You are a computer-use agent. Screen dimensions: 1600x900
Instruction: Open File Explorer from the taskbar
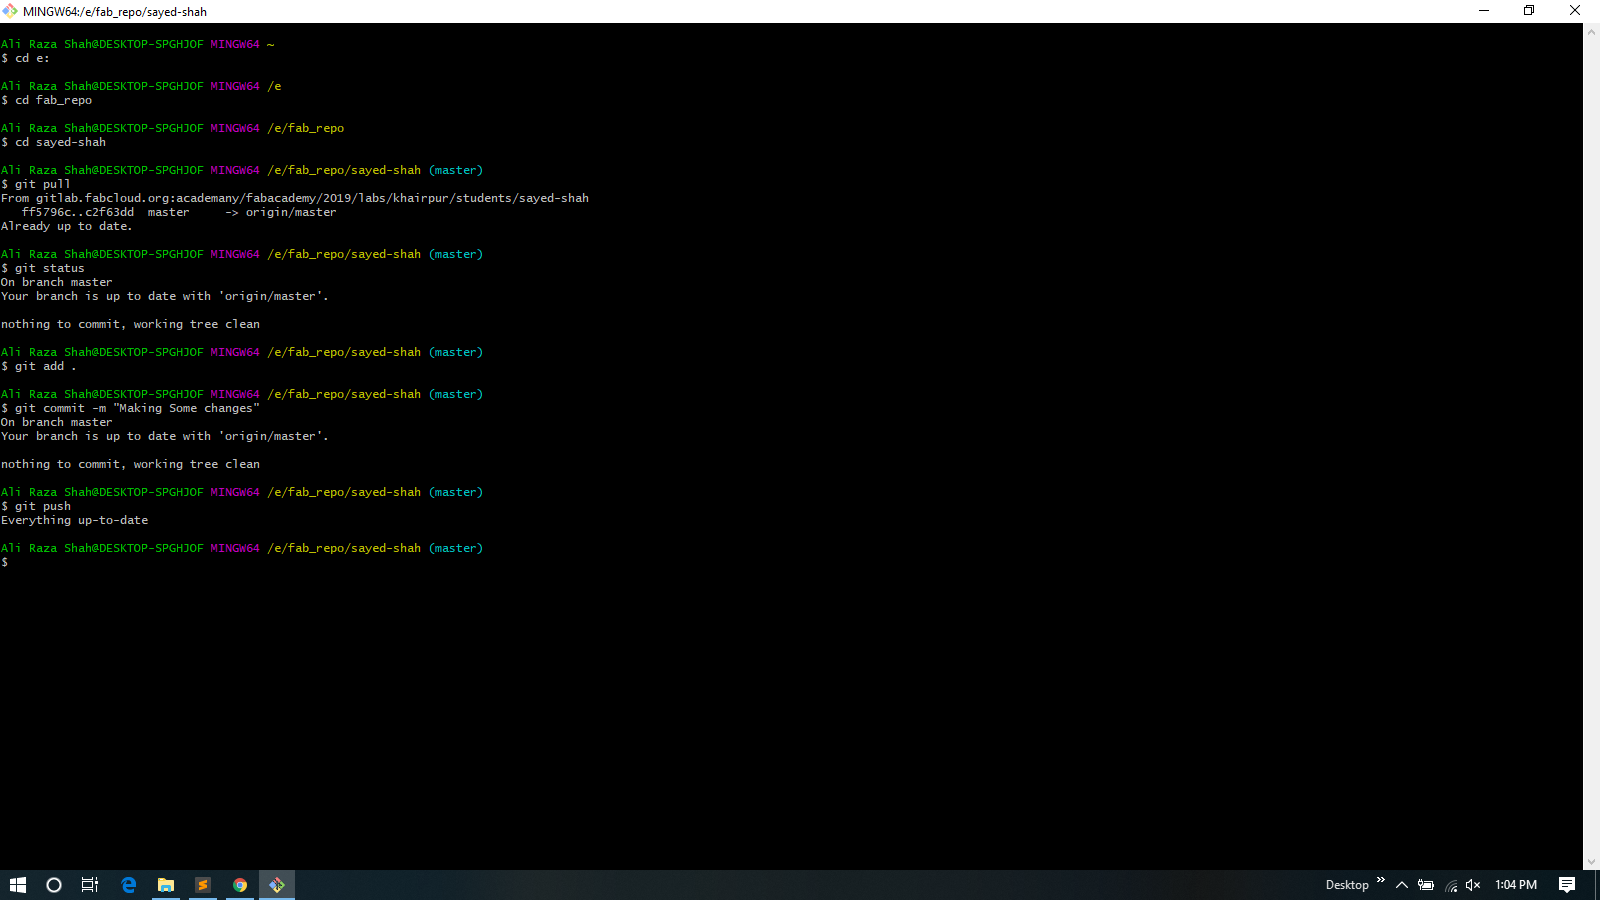[166, 885]
